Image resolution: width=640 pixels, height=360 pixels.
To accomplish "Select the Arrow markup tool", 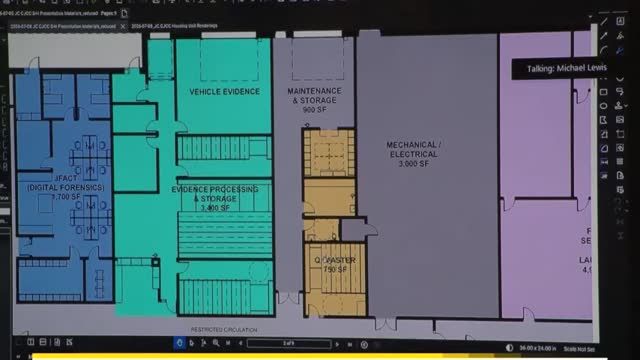I will click(604, 36).
